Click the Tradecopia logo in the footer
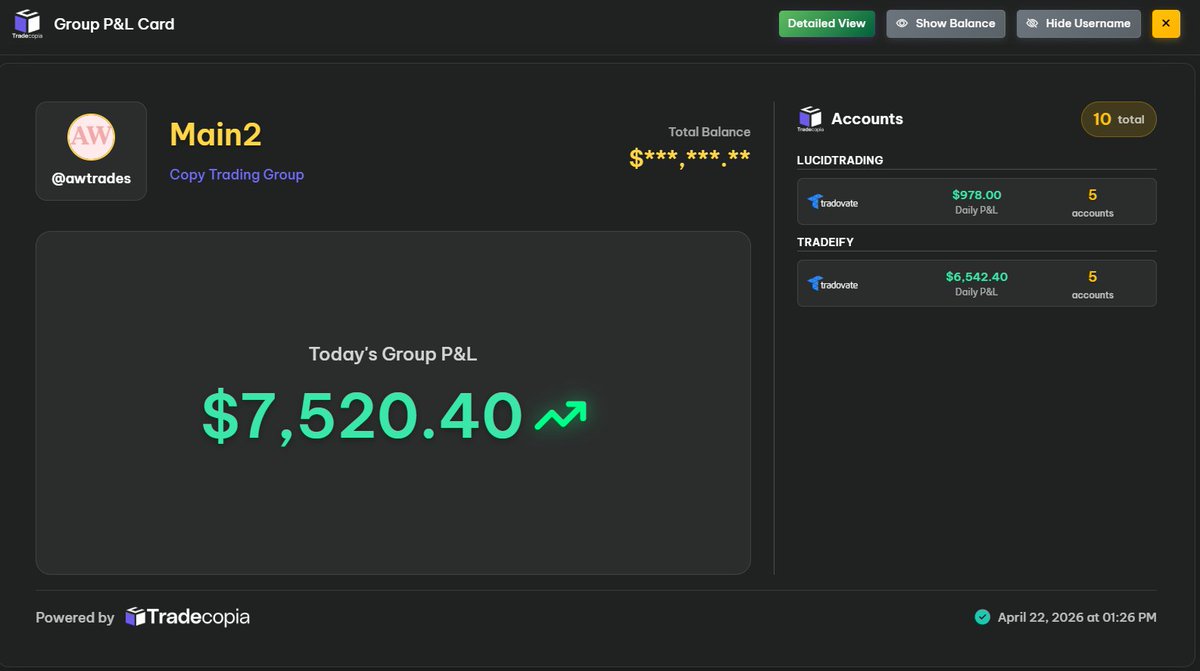Screen dimensions: 1200x671 click(x=187, y=617)
